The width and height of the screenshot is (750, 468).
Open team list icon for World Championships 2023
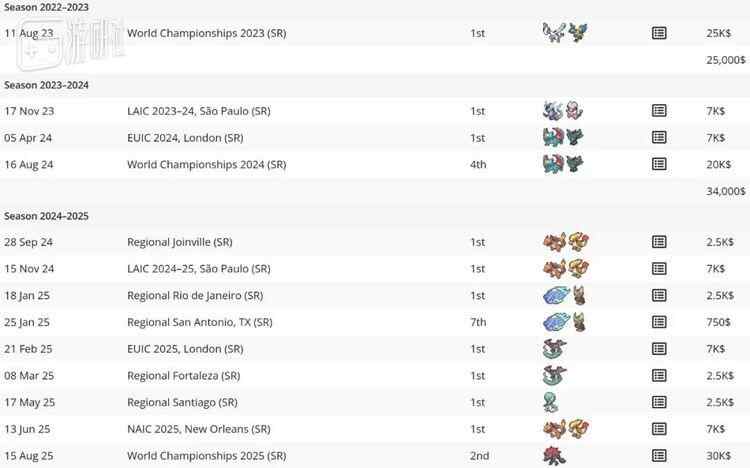pyautogui.click(x=659, y=33)
